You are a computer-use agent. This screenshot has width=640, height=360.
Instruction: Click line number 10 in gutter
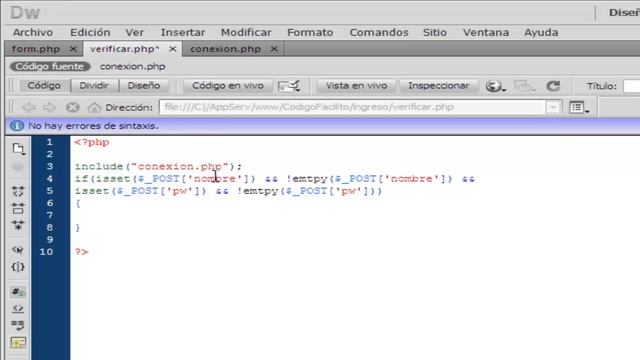(x=46, y=252)
